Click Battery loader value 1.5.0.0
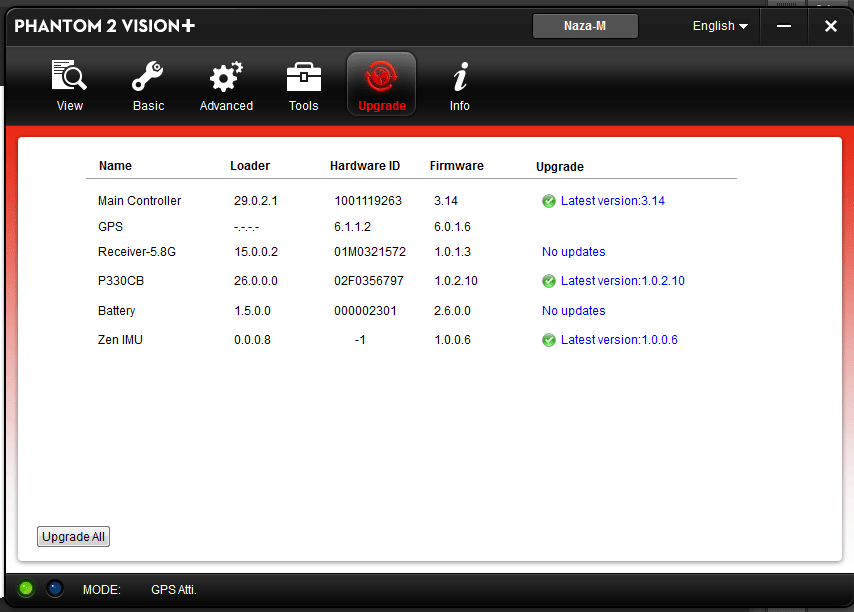Screen dimensions: 854x612 coord(253,311)
